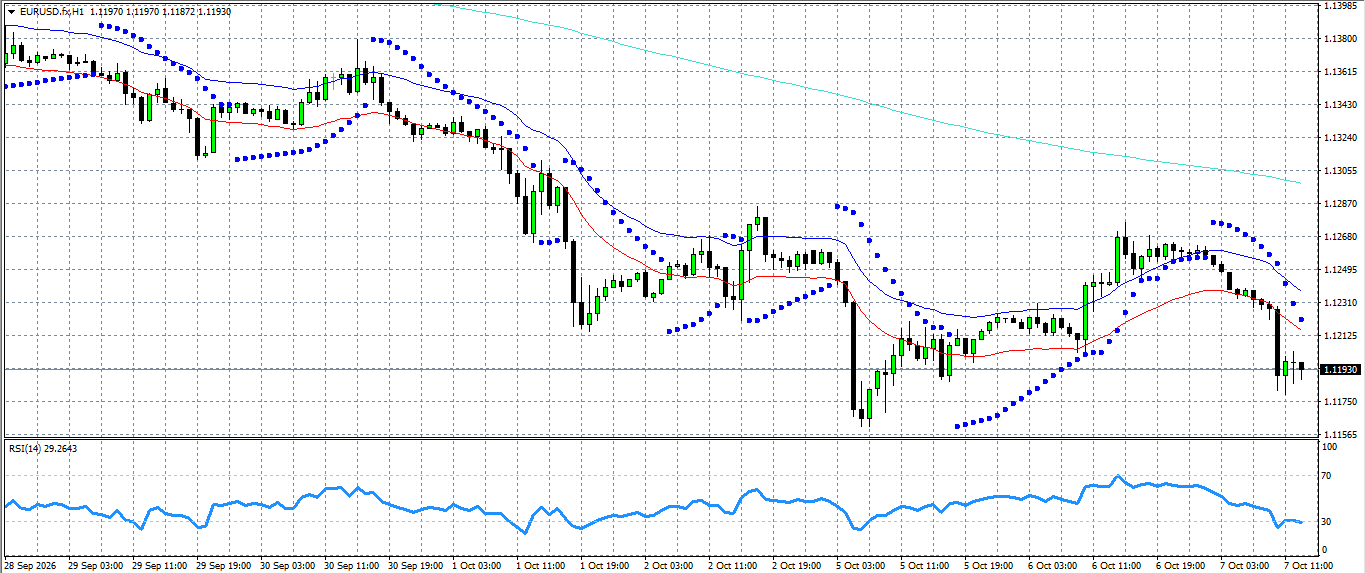Click the 29 Sep 19:00 time label
This screenshot has height=573, width=1365.
223,565
